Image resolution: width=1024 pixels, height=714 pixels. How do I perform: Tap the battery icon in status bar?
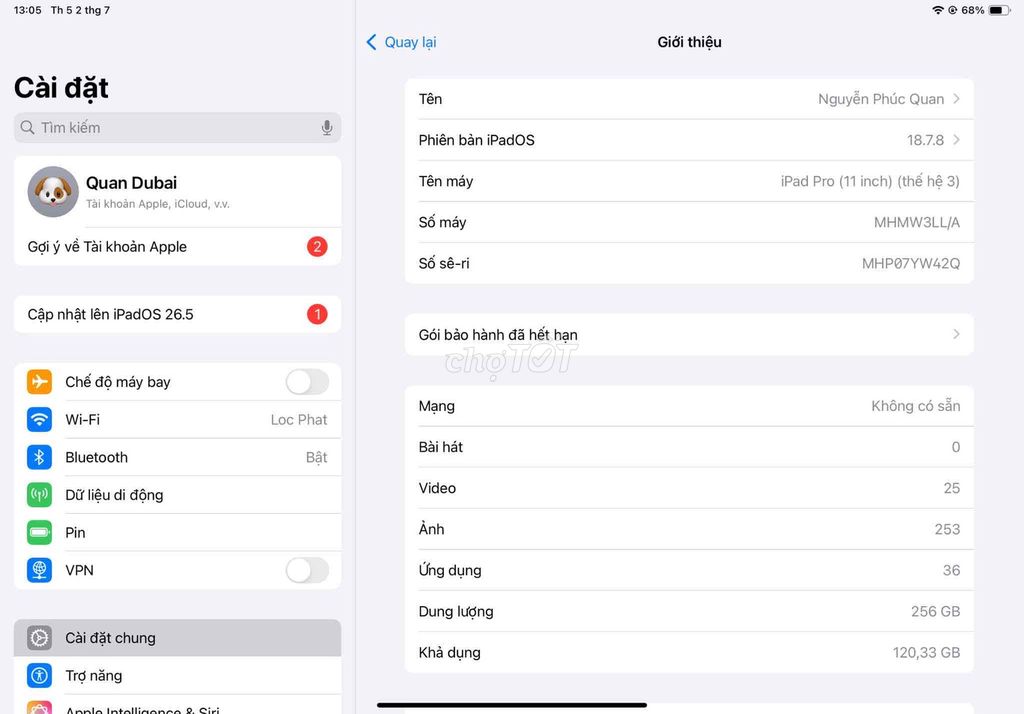click(x=999, y=10)
